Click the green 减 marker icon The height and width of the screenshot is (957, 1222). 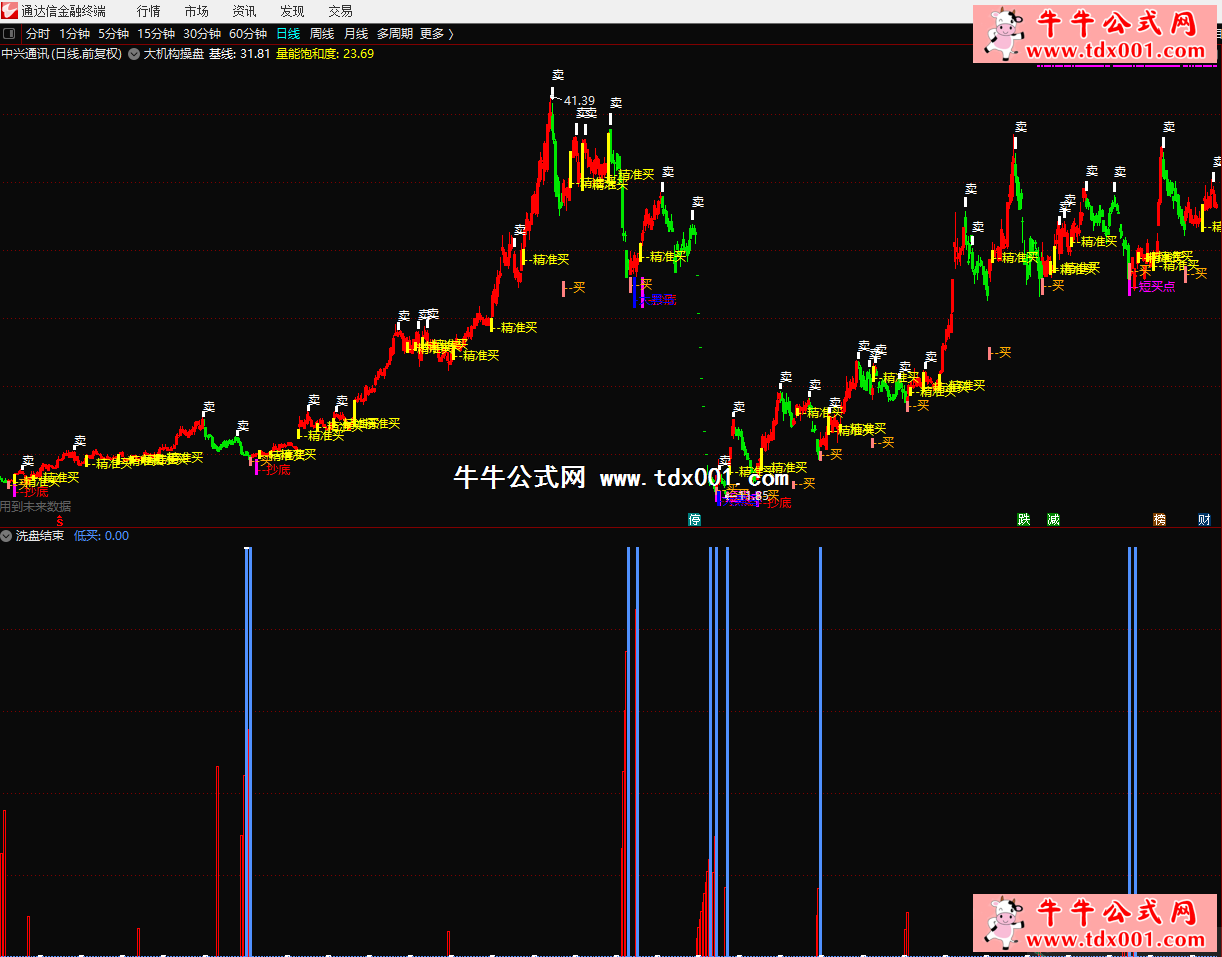pyautogui.click(x=1053, y=520)
